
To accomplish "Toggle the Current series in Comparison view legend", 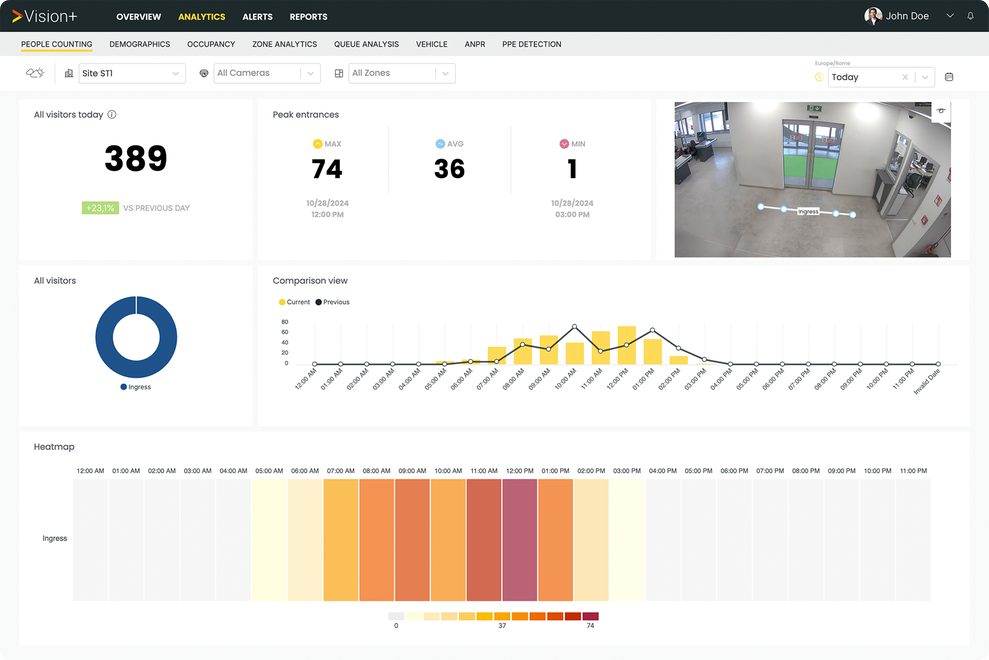I will pos(294,302).
